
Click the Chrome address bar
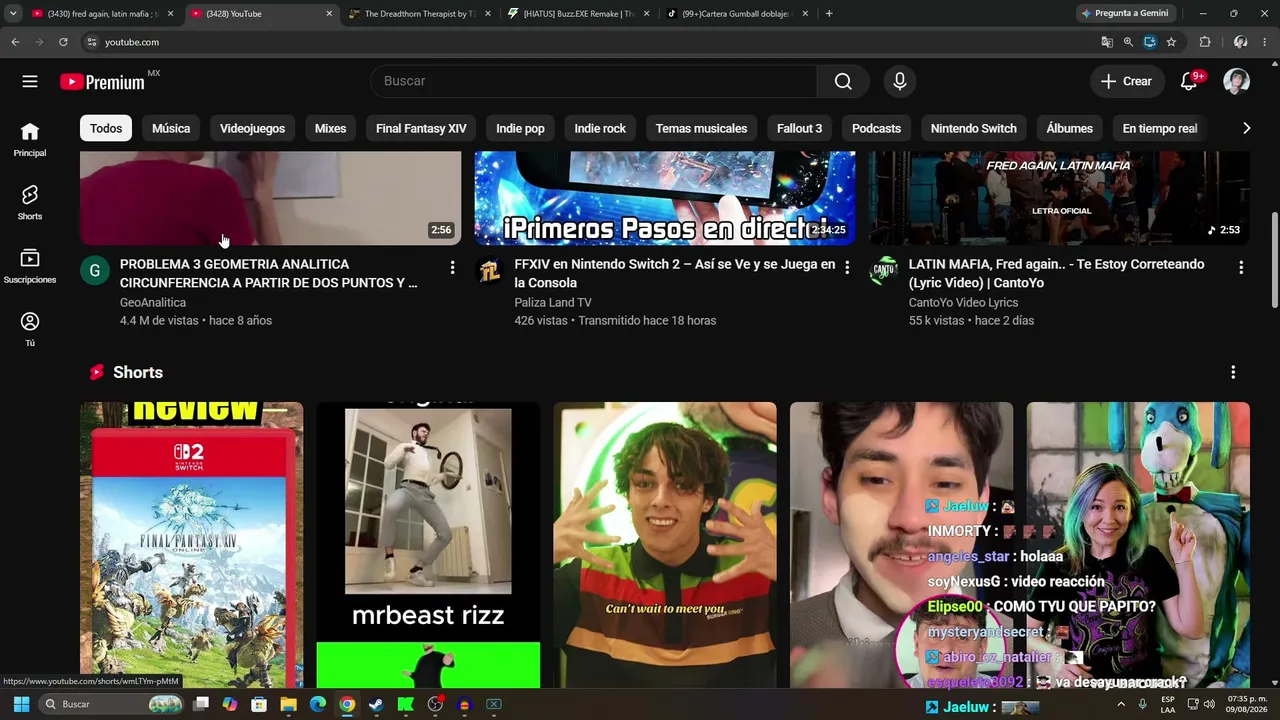pyautogui.click(x=590, y=42)
